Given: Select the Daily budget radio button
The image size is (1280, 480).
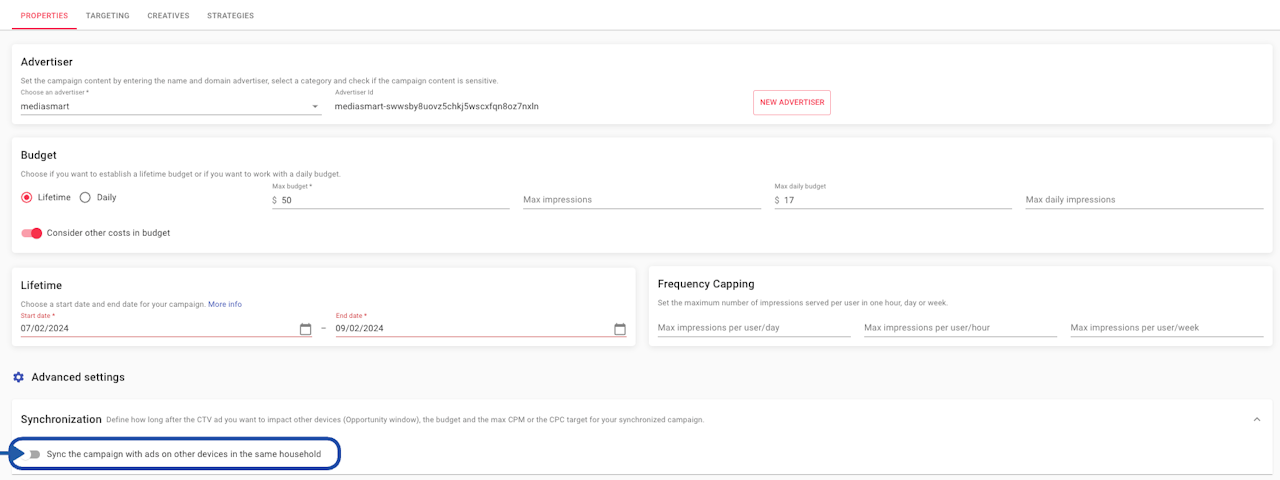Looking at the screenshot, I should [x=85, y=198].
